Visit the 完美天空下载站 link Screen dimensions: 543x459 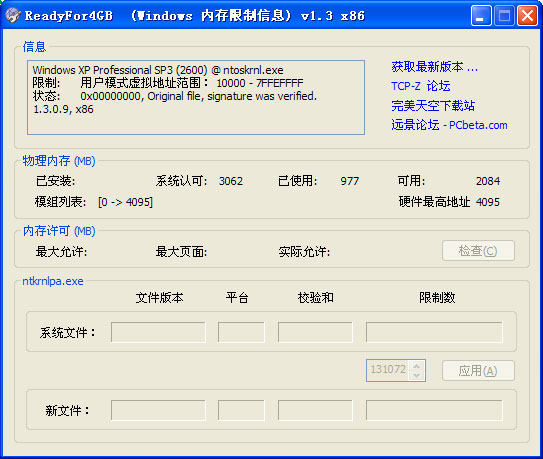(433, 106)
